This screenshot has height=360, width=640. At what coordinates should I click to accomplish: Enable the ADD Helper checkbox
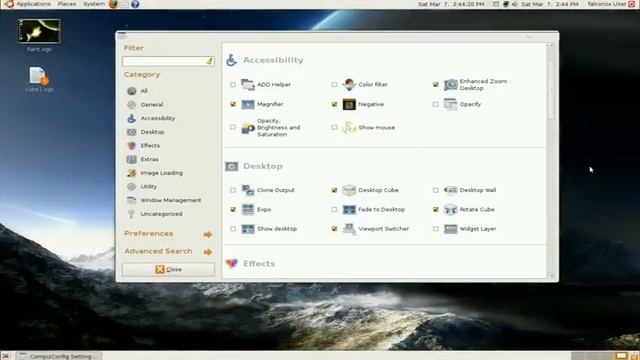point(233,84)
